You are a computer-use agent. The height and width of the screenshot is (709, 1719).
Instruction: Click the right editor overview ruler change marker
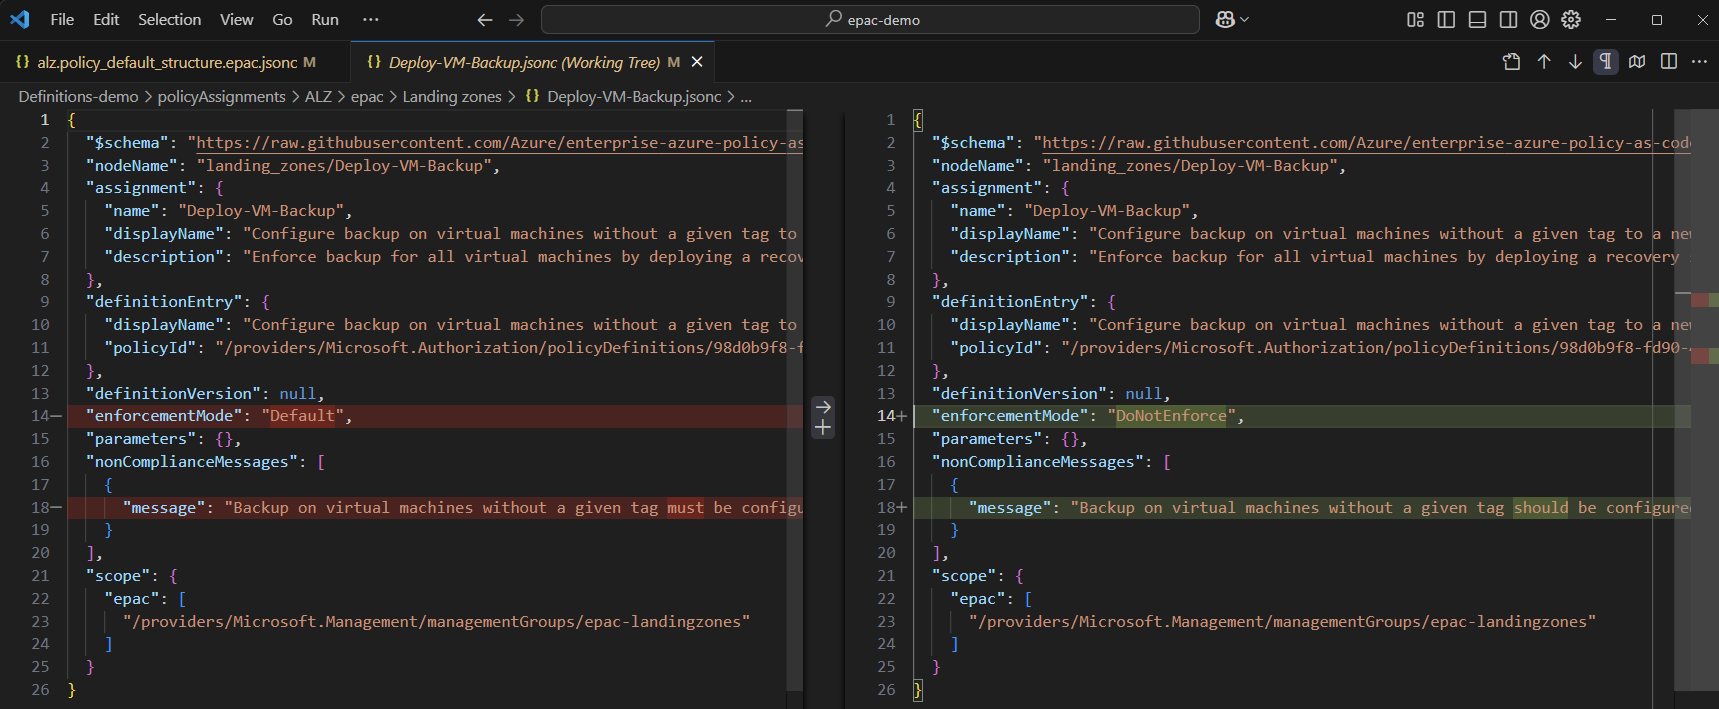1704,301
